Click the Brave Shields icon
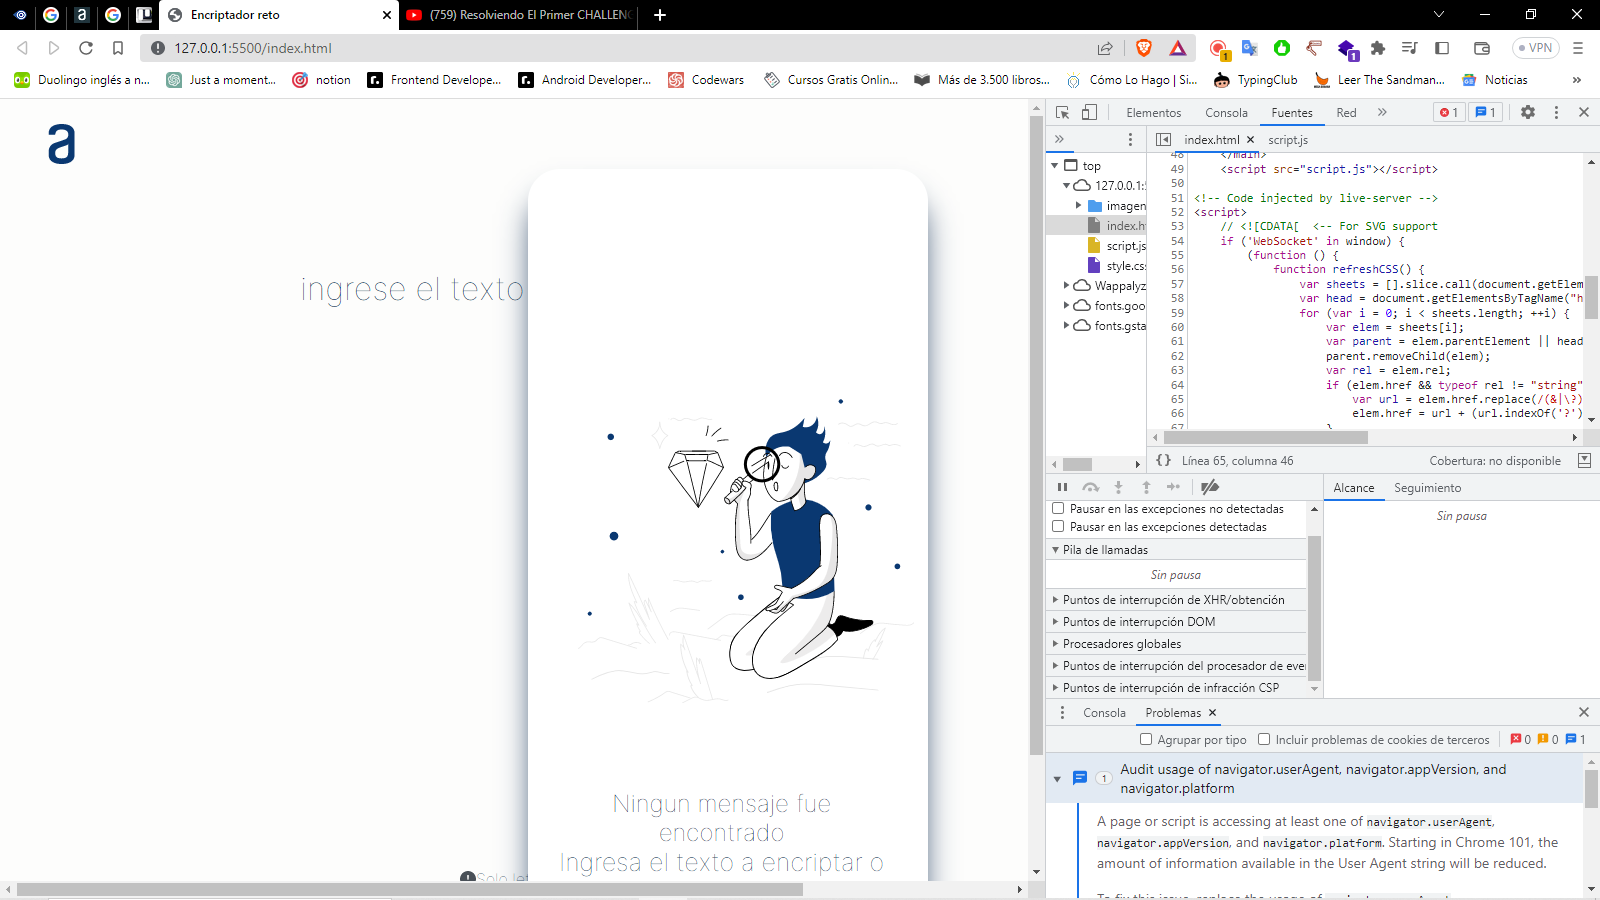 [1144, 48]
